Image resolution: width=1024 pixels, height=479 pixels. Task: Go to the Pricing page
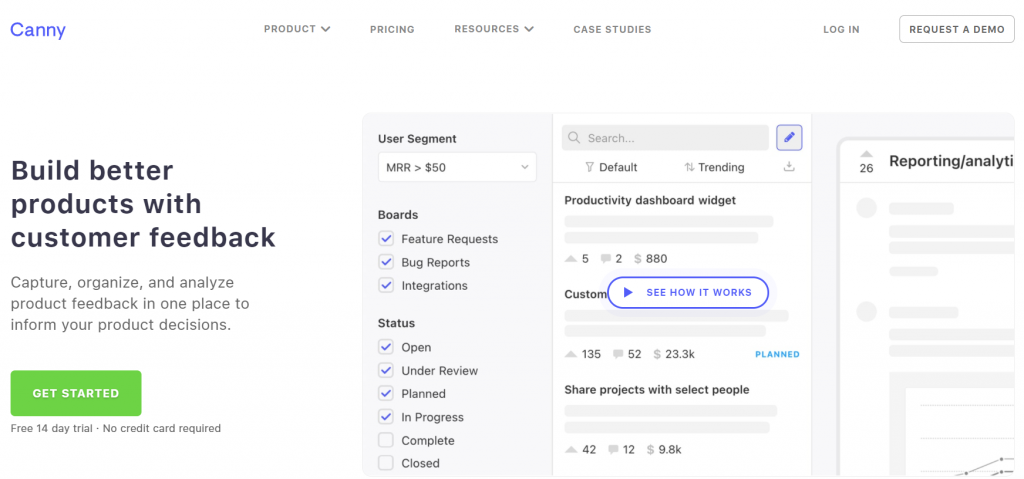tap(392, 30)
